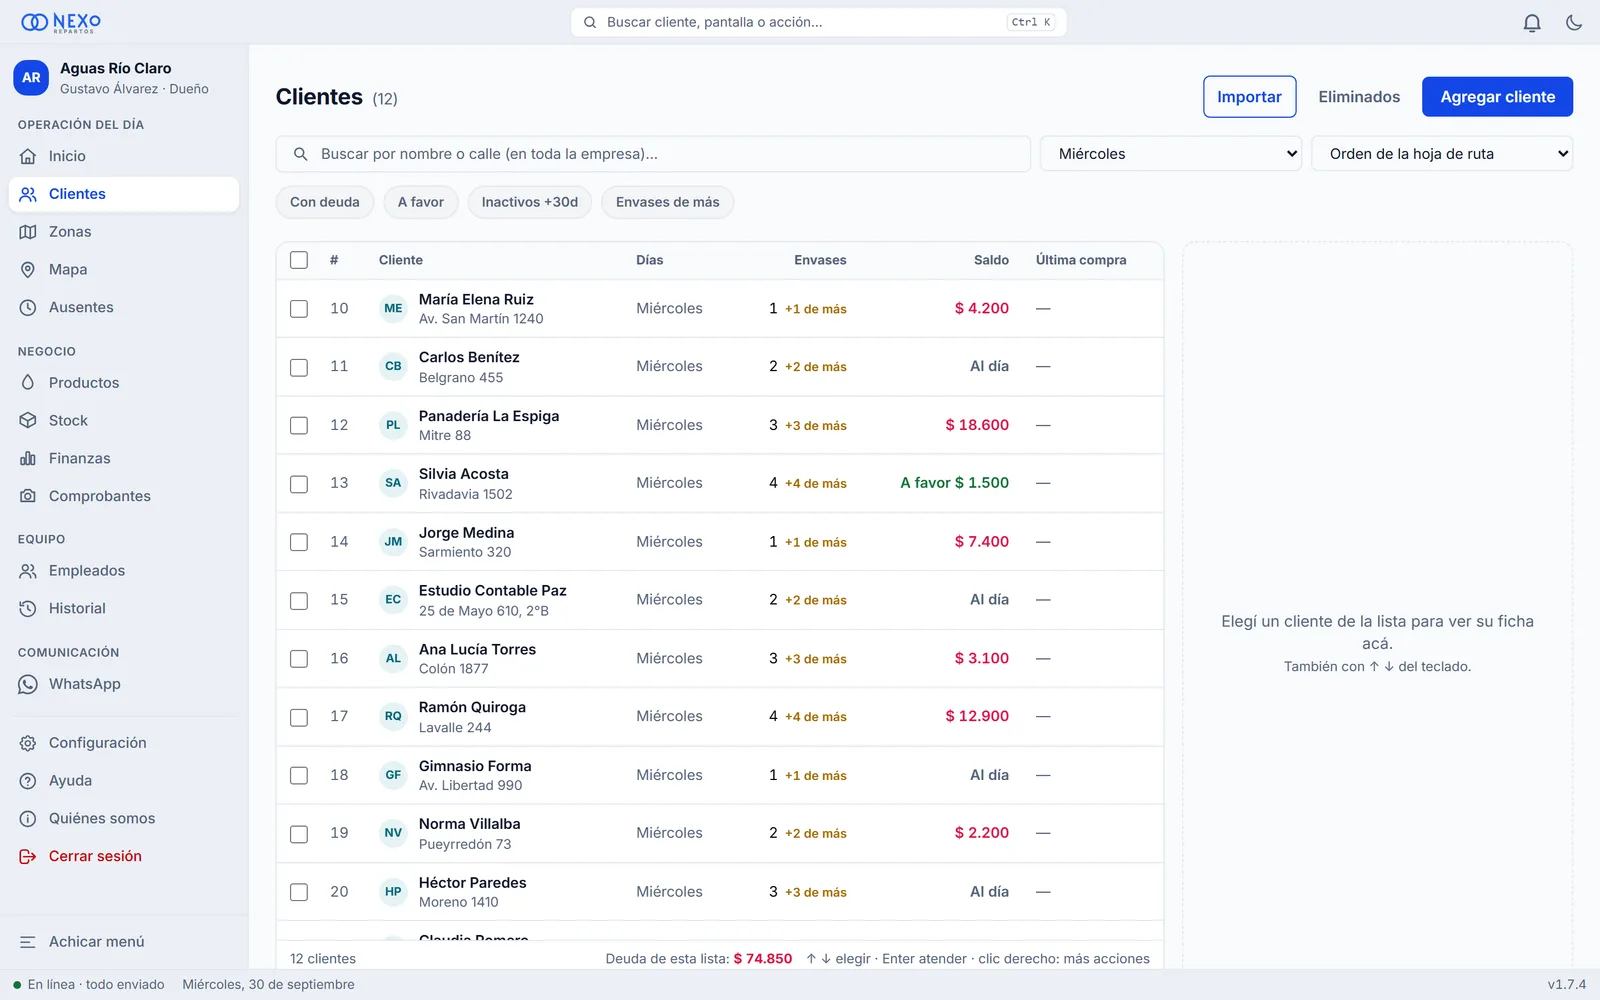Click the Empleados people icon

(28, 571)
